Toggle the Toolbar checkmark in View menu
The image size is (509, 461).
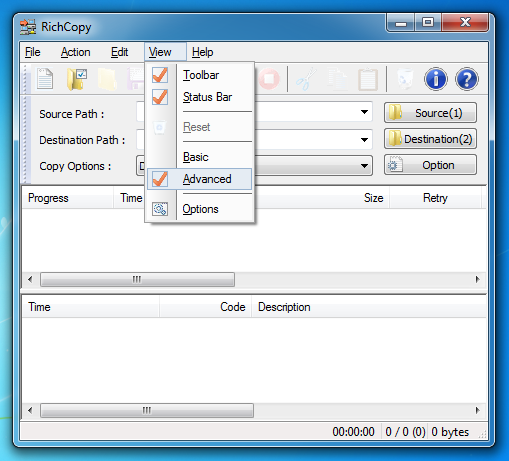160,75
